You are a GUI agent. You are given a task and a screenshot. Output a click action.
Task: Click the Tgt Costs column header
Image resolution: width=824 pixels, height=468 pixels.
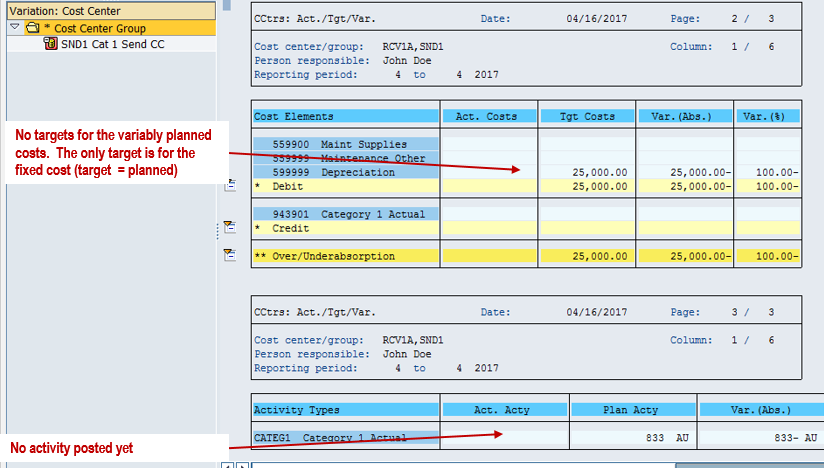click(x=587, y=116)
